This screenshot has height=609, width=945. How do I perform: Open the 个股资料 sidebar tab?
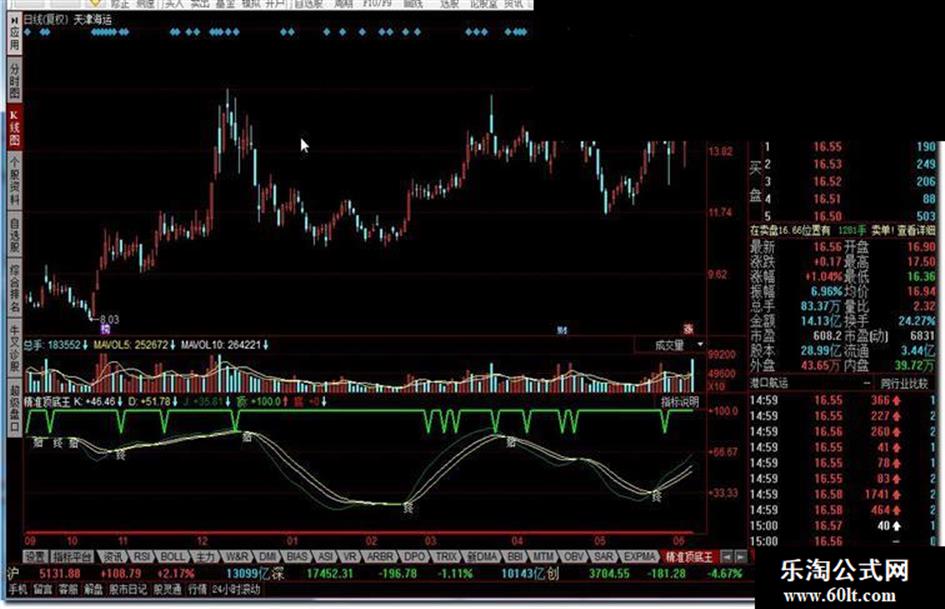14,181
